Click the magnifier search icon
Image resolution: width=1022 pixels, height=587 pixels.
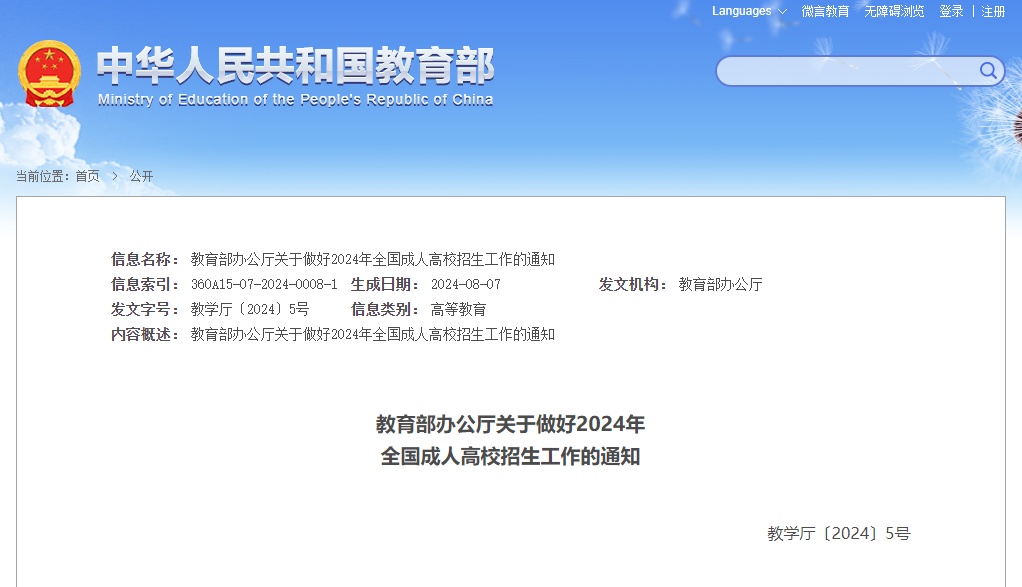pos(988,70)
